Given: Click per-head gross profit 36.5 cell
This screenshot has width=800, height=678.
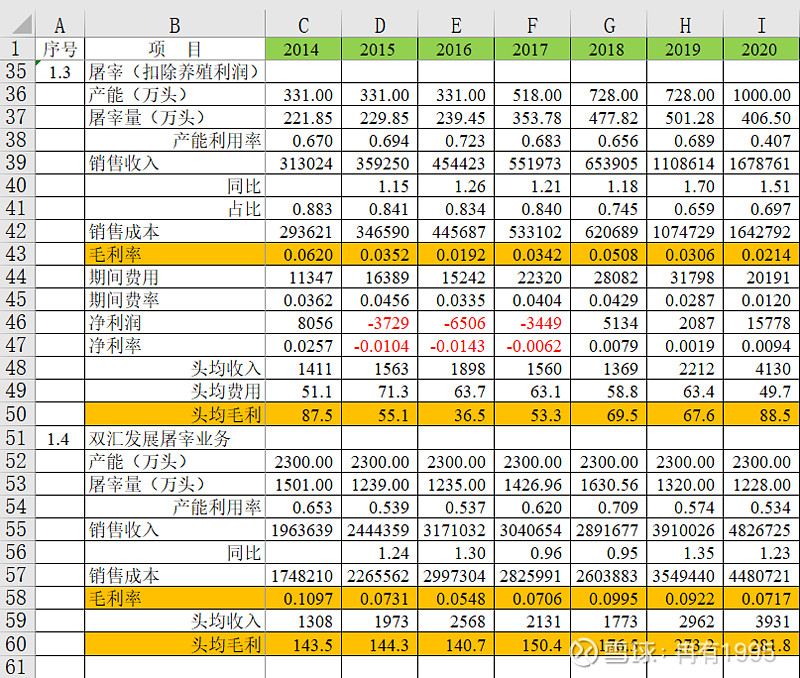Looking at the screenshot, I should (x=456, y=414).
